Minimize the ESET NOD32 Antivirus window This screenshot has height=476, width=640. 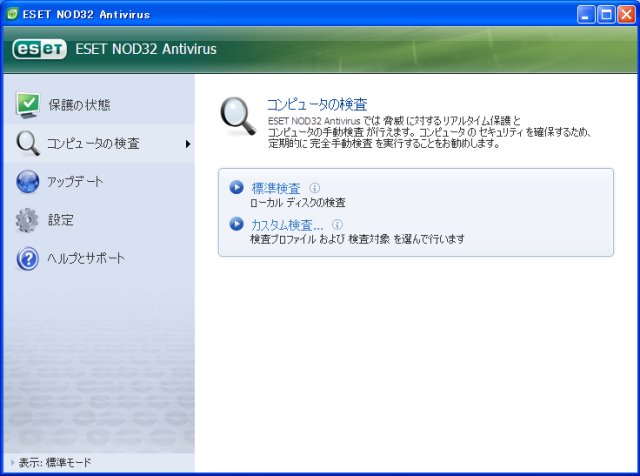[586, 15]
